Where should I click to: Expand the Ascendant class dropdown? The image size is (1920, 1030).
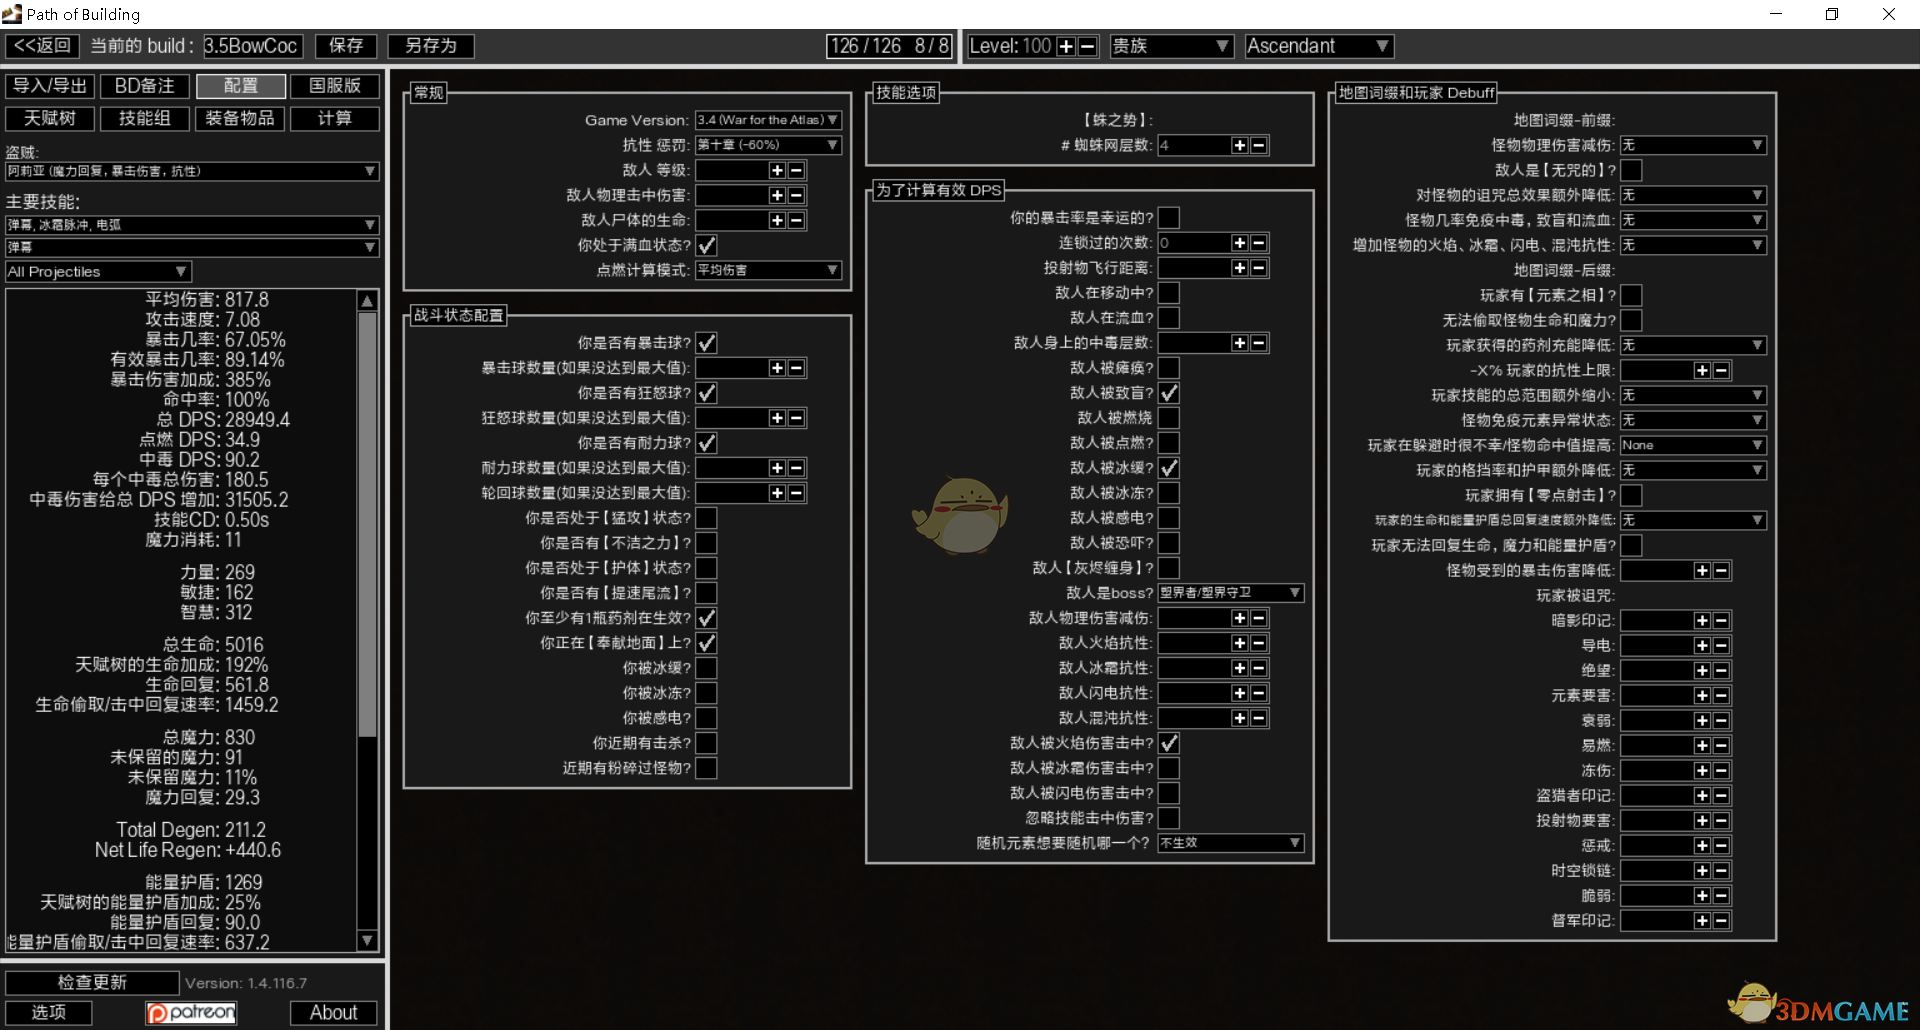tap(1318, 46)
